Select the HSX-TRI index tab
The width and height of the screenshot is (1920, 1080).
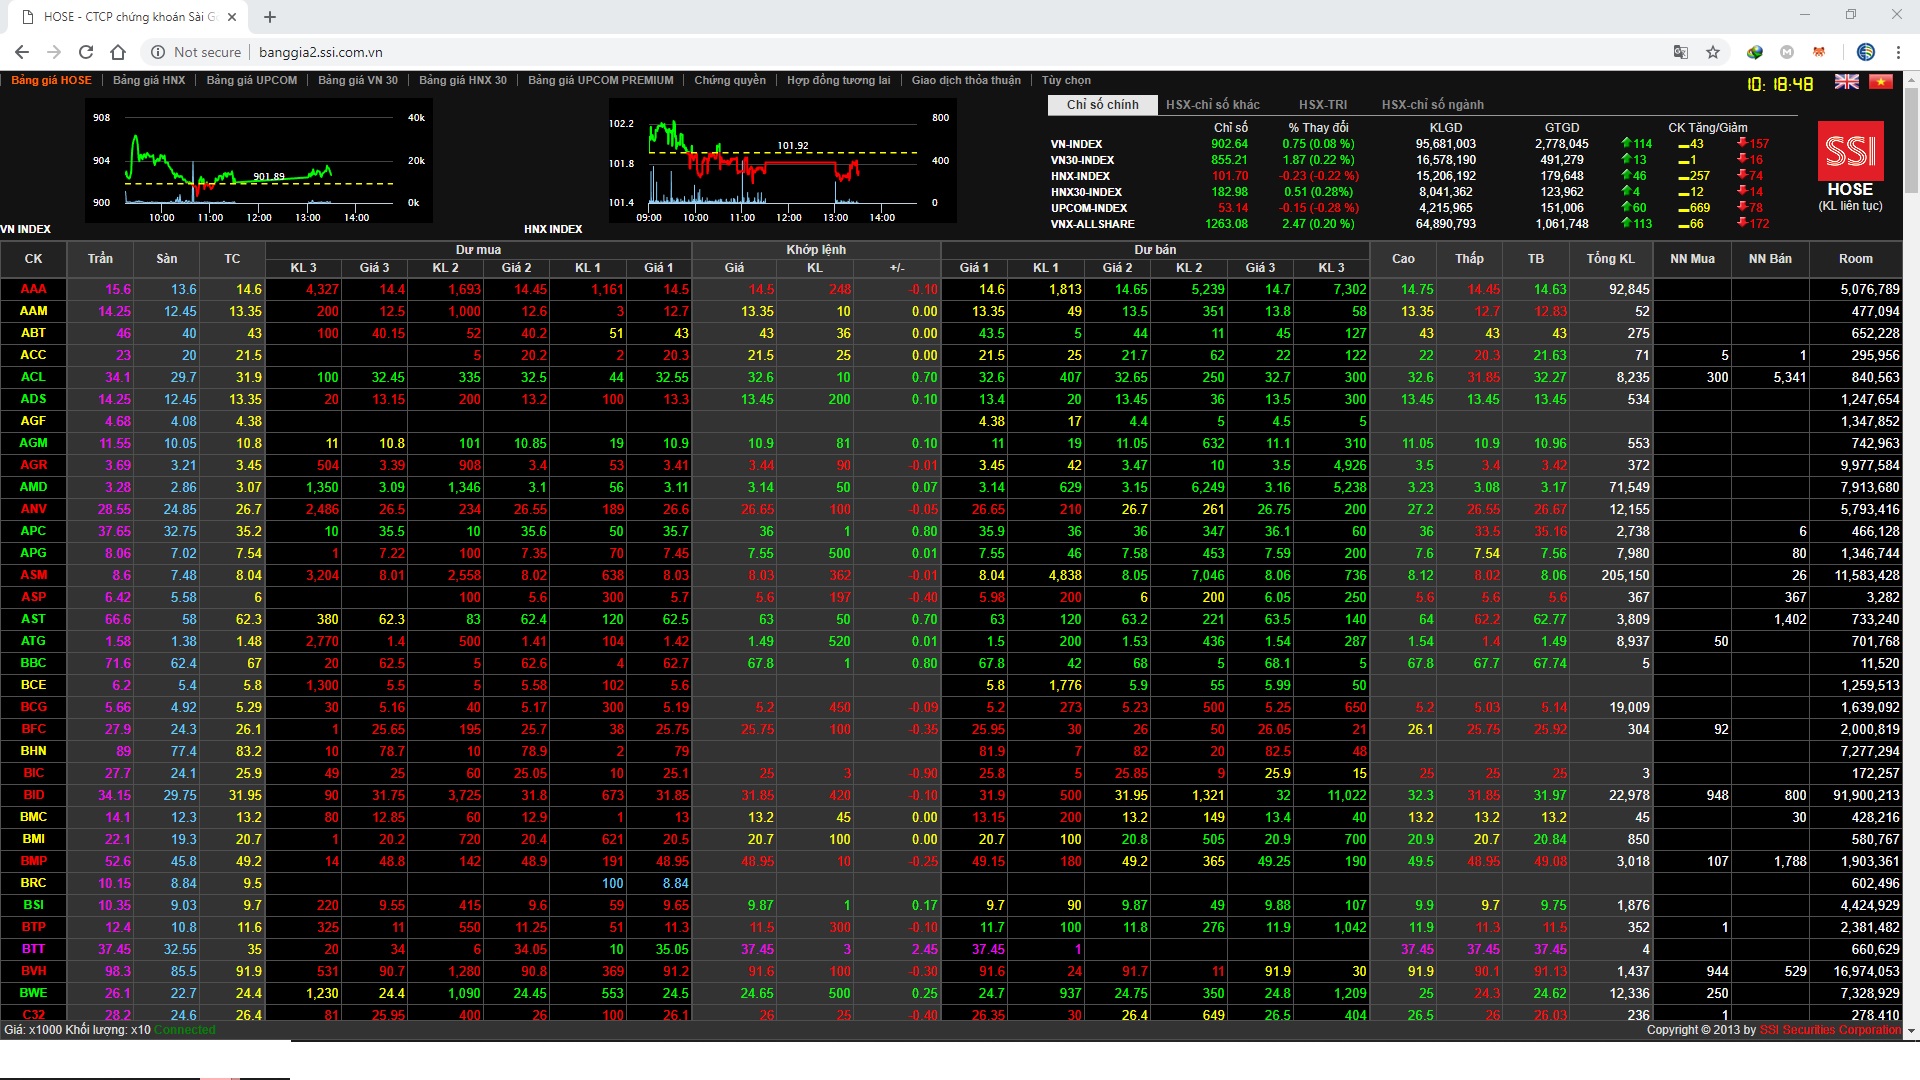(x=1322, y=104)
